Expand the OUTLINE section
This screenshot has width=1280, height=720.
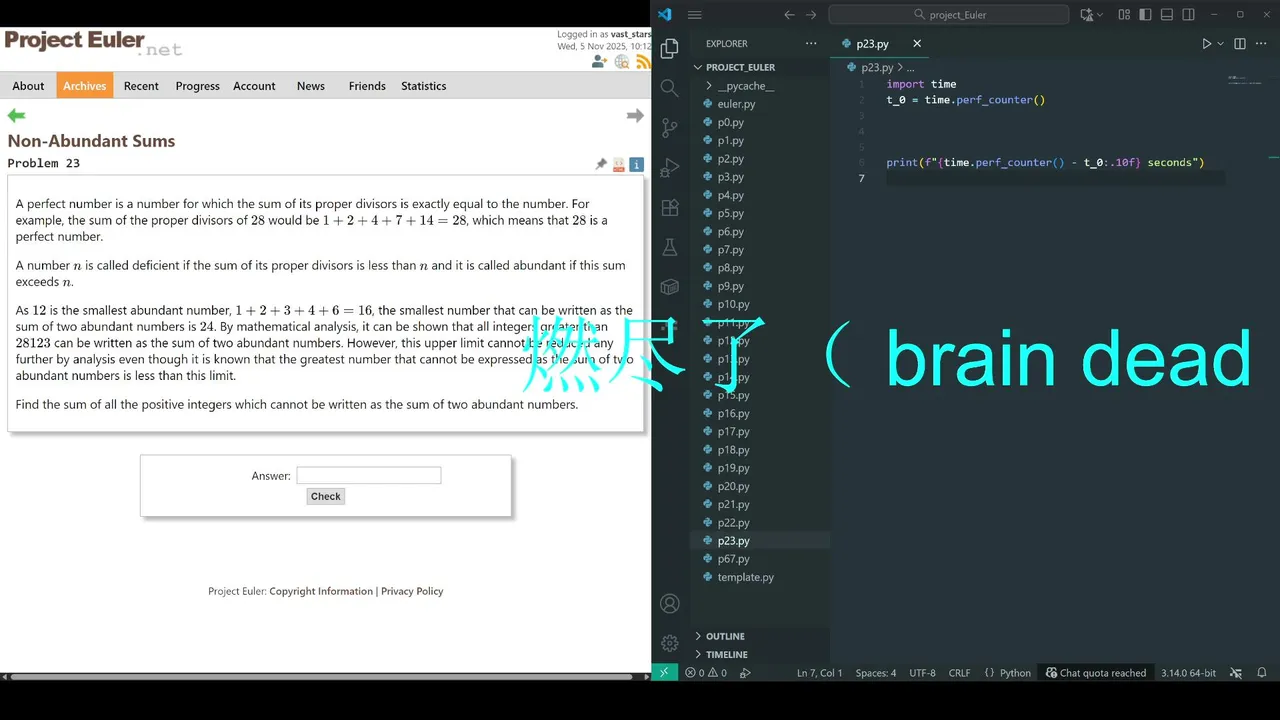(725, 636)
